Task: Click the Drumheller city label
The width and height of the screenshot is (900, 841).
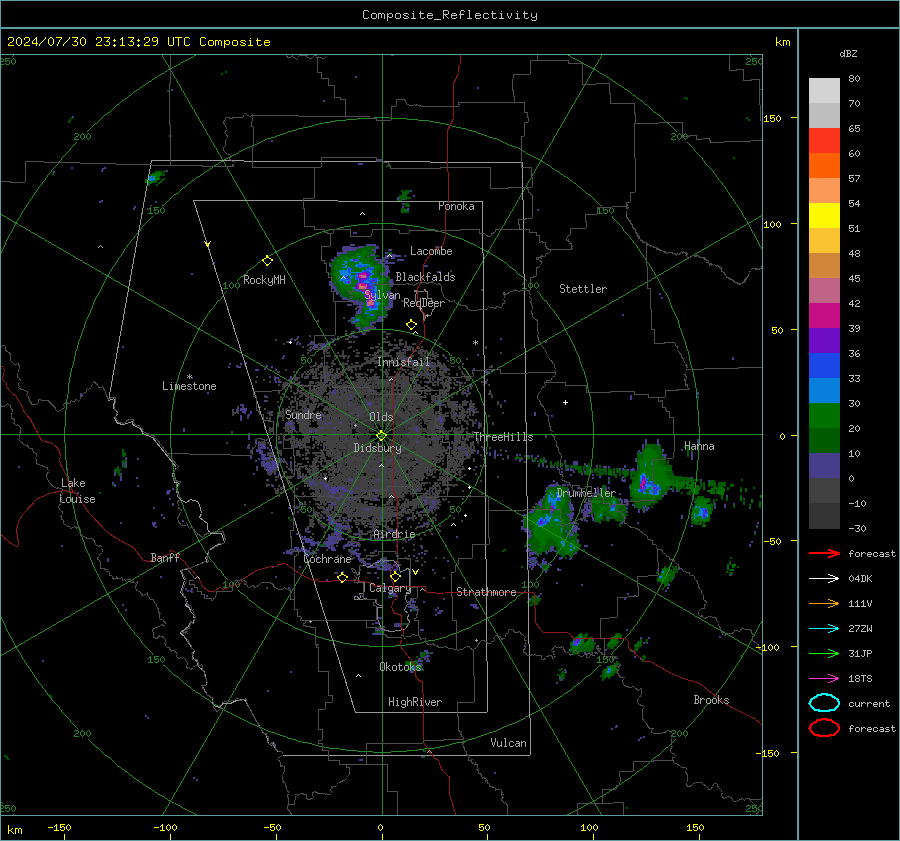Action: [586, 493]
